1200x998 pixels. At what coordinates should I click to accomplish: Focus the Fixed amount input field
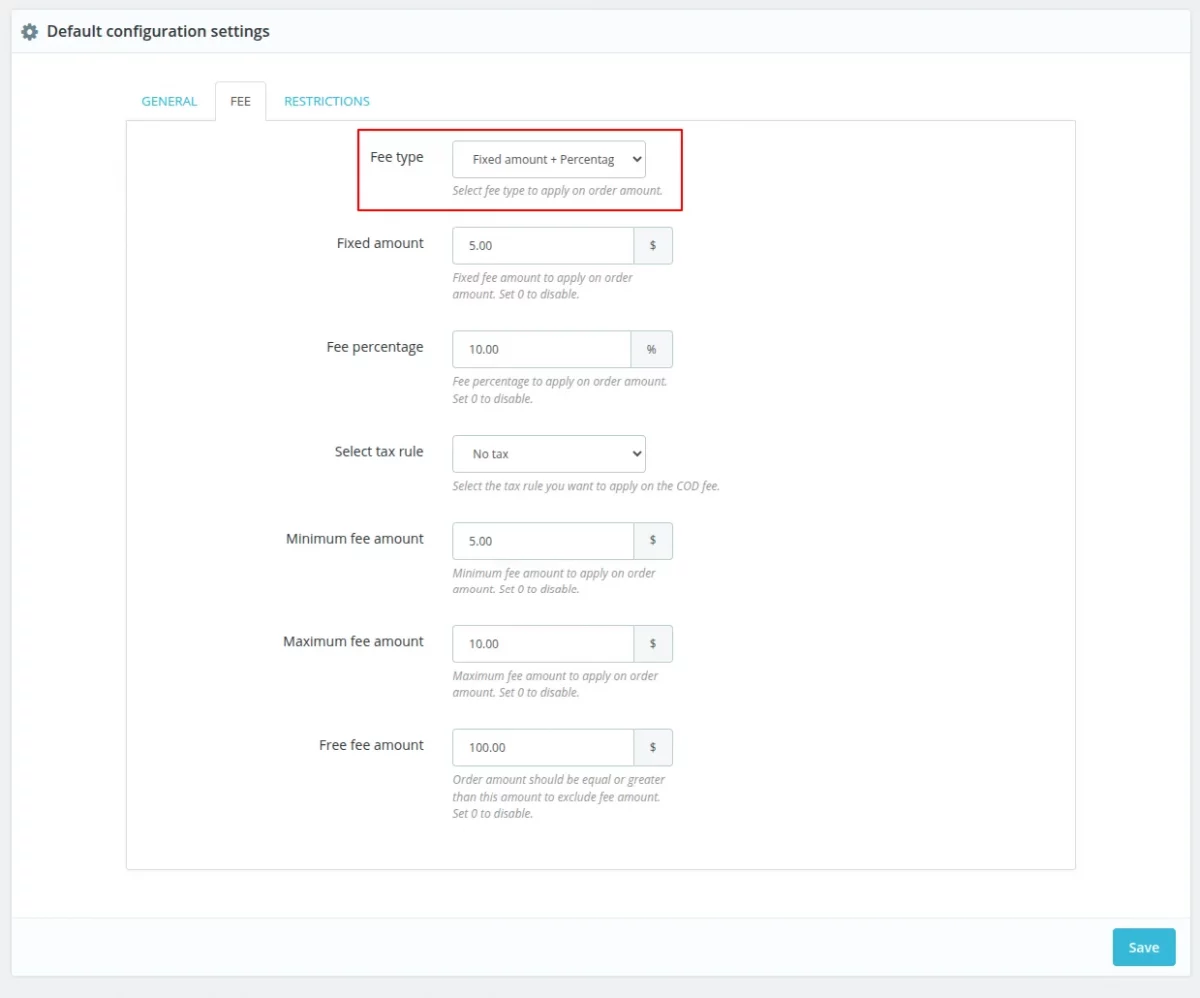pos(543,245)
